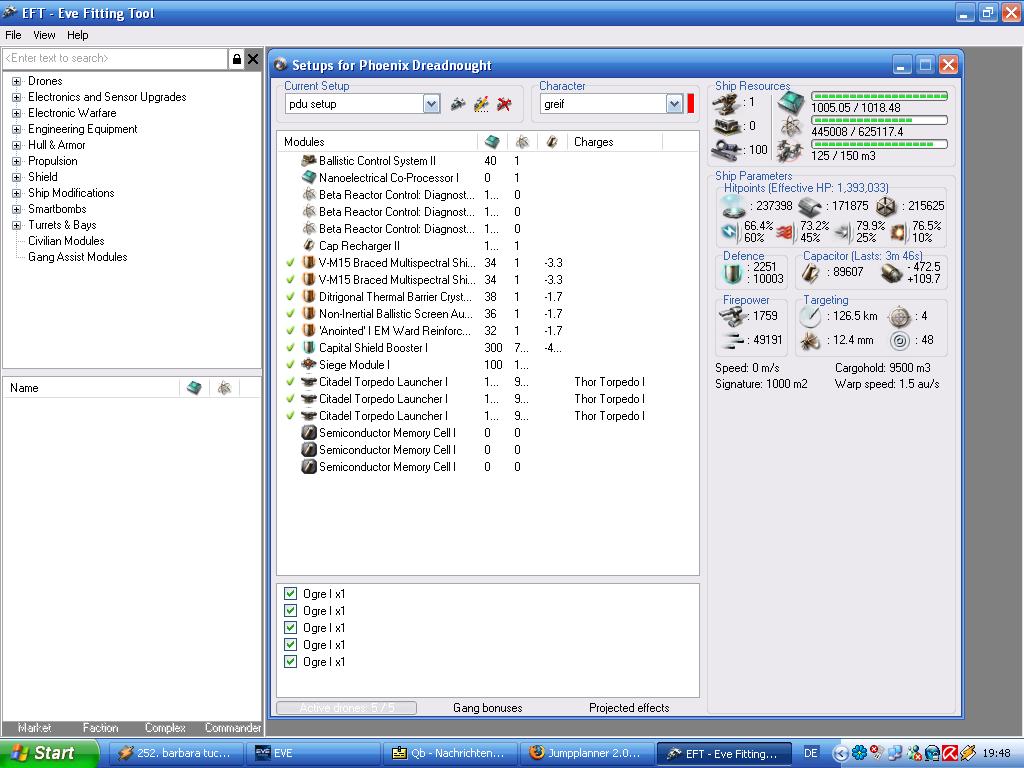This screenshot has height=768, width=1024.
Task: Switch to the Commander tab
Action: [x=232, y=728]
